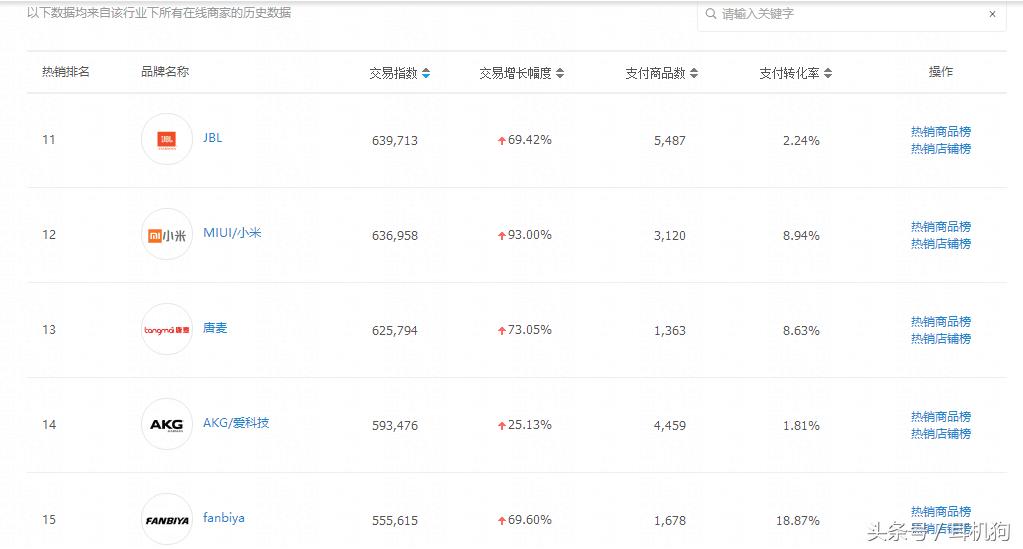Viewport: 1023px width, 549px height.
Task: Open 热销商品榜 for AKG/爱科技
Action: click(x=941, y=416)
